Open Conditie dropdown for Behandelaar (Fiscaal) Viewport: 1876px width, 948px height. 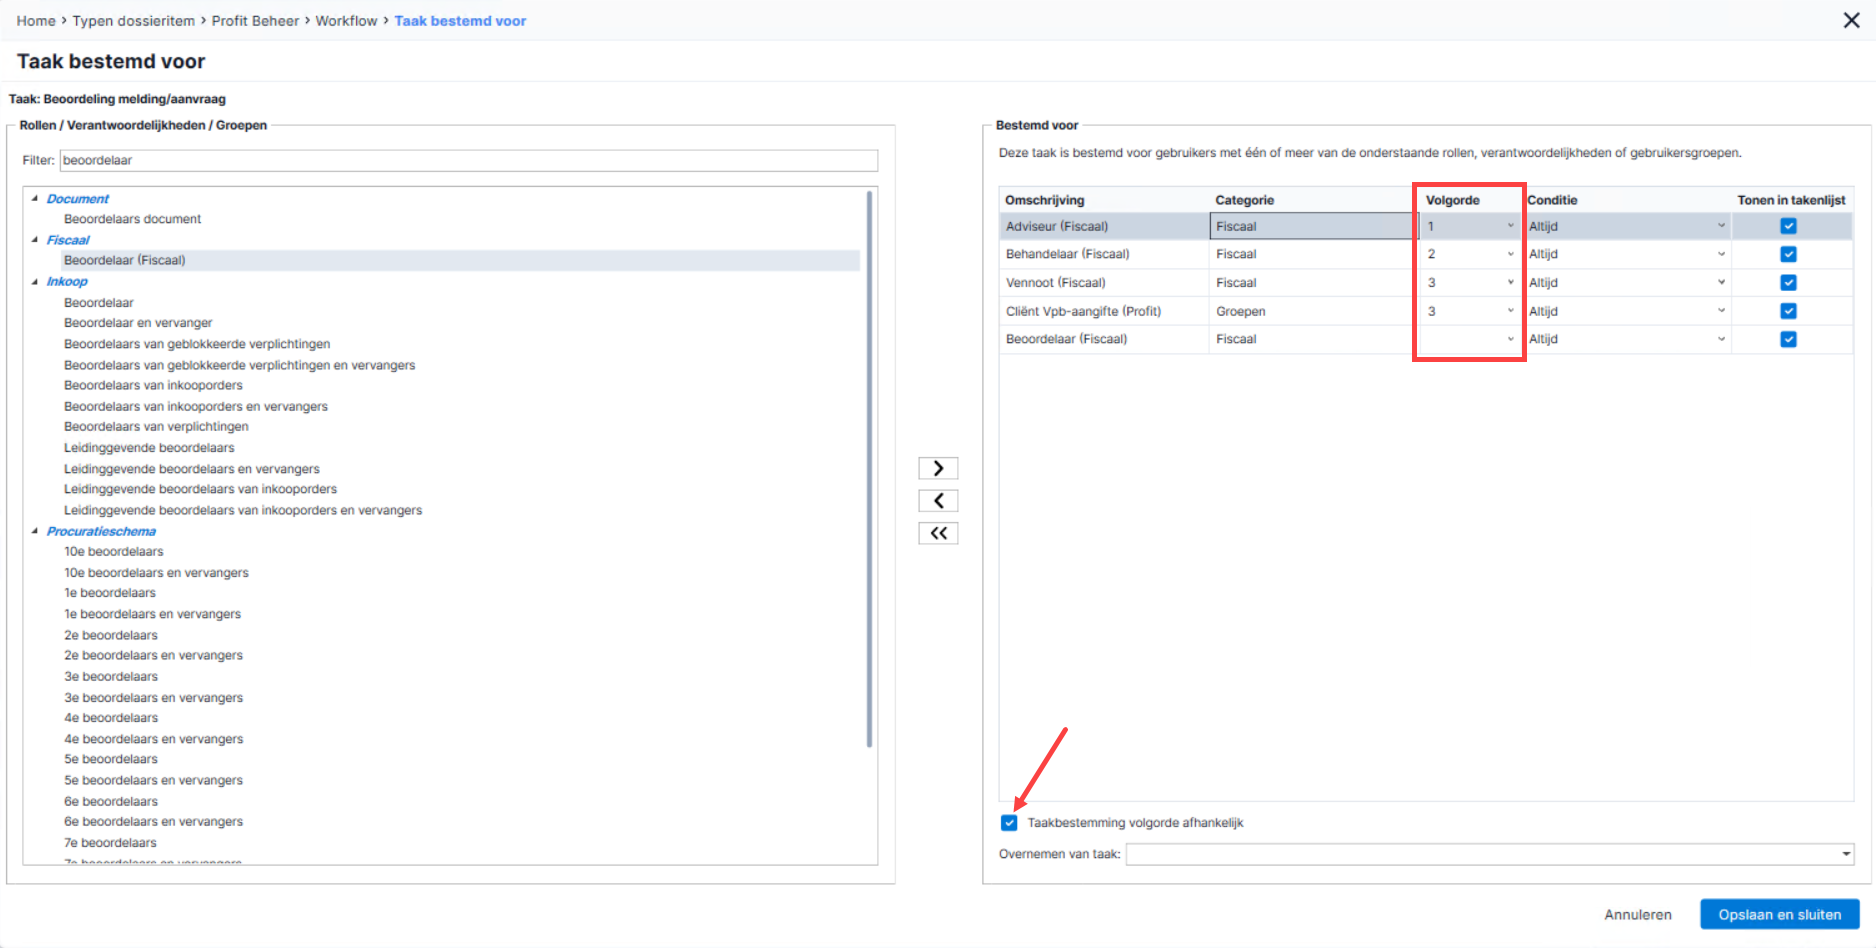click(1627, 254)
